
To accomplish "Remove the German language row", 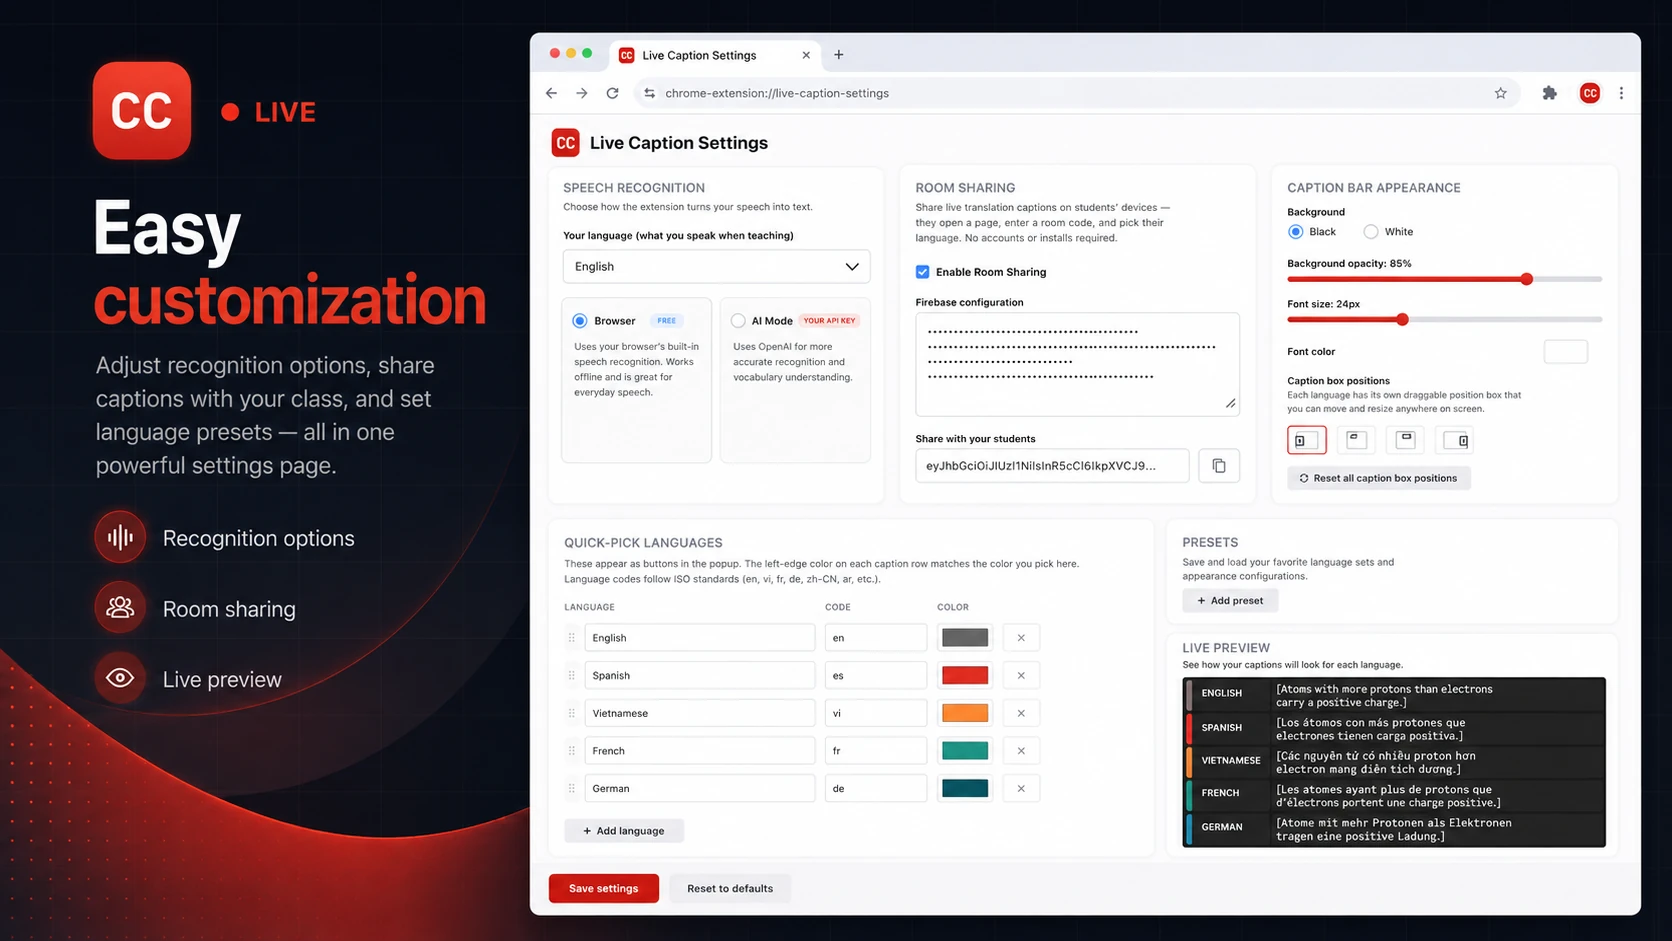I will [x=1021, y=788].
